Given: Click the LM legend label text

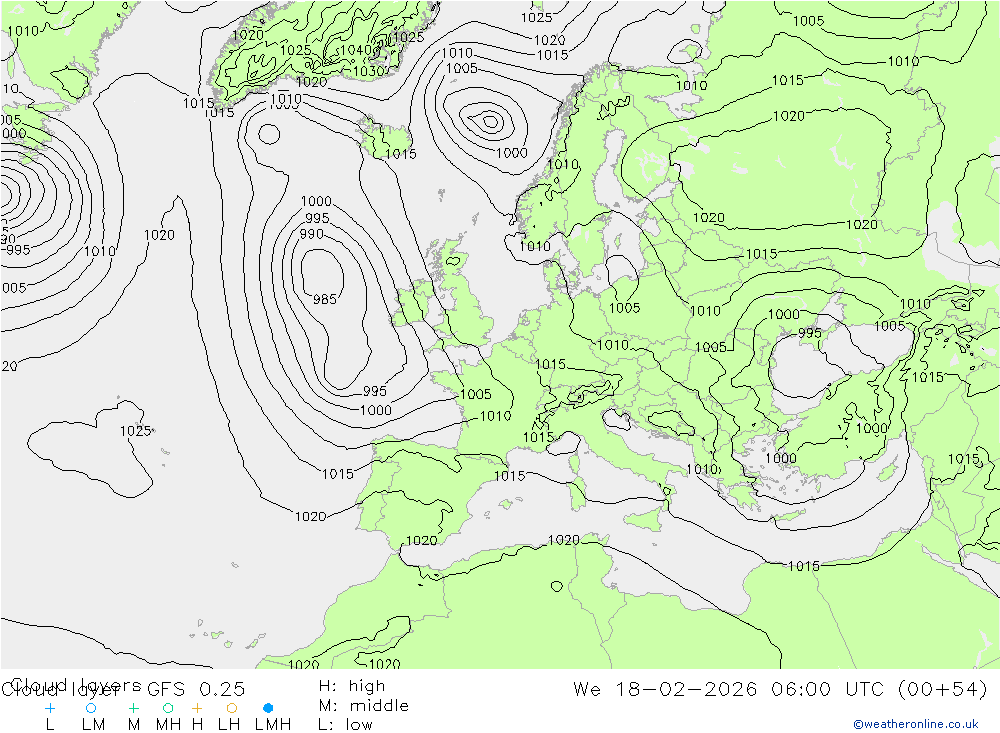Looking at the screenshot, I should (94, 725).
